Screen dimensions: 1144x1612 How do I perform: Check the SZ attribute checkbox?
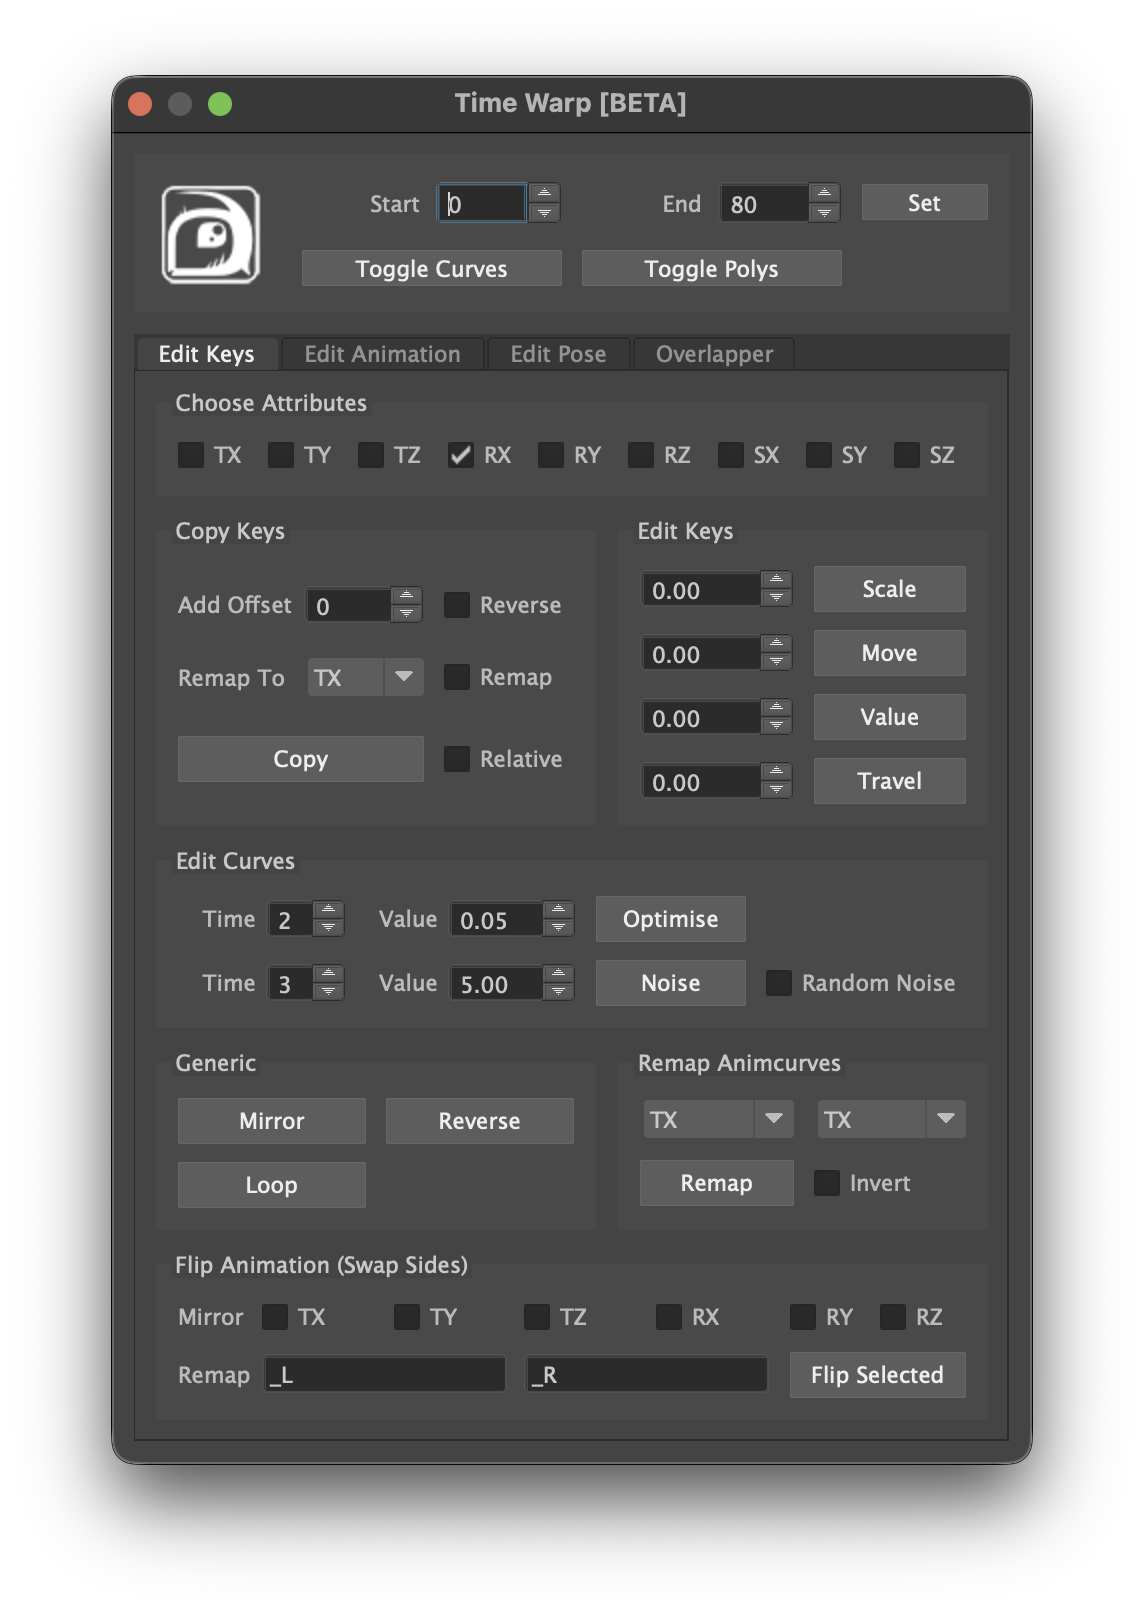[x=907, y=455]
